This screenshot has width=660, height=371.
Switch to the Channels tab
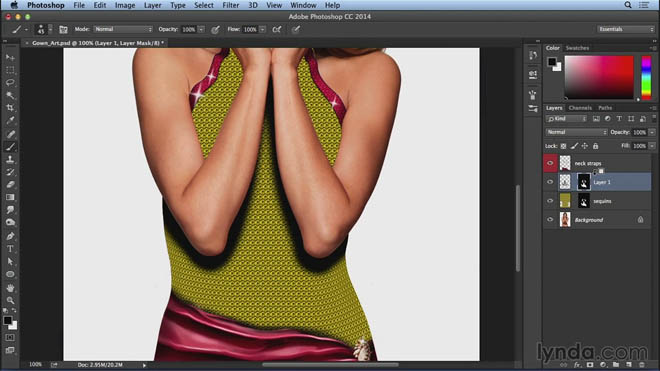[580, 108]
